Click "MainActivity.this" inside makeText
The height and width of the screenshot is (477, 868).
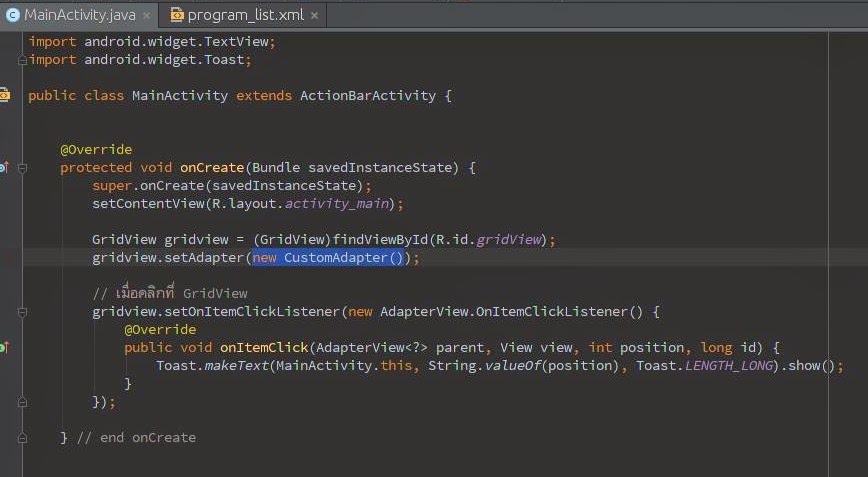(344, 366)
